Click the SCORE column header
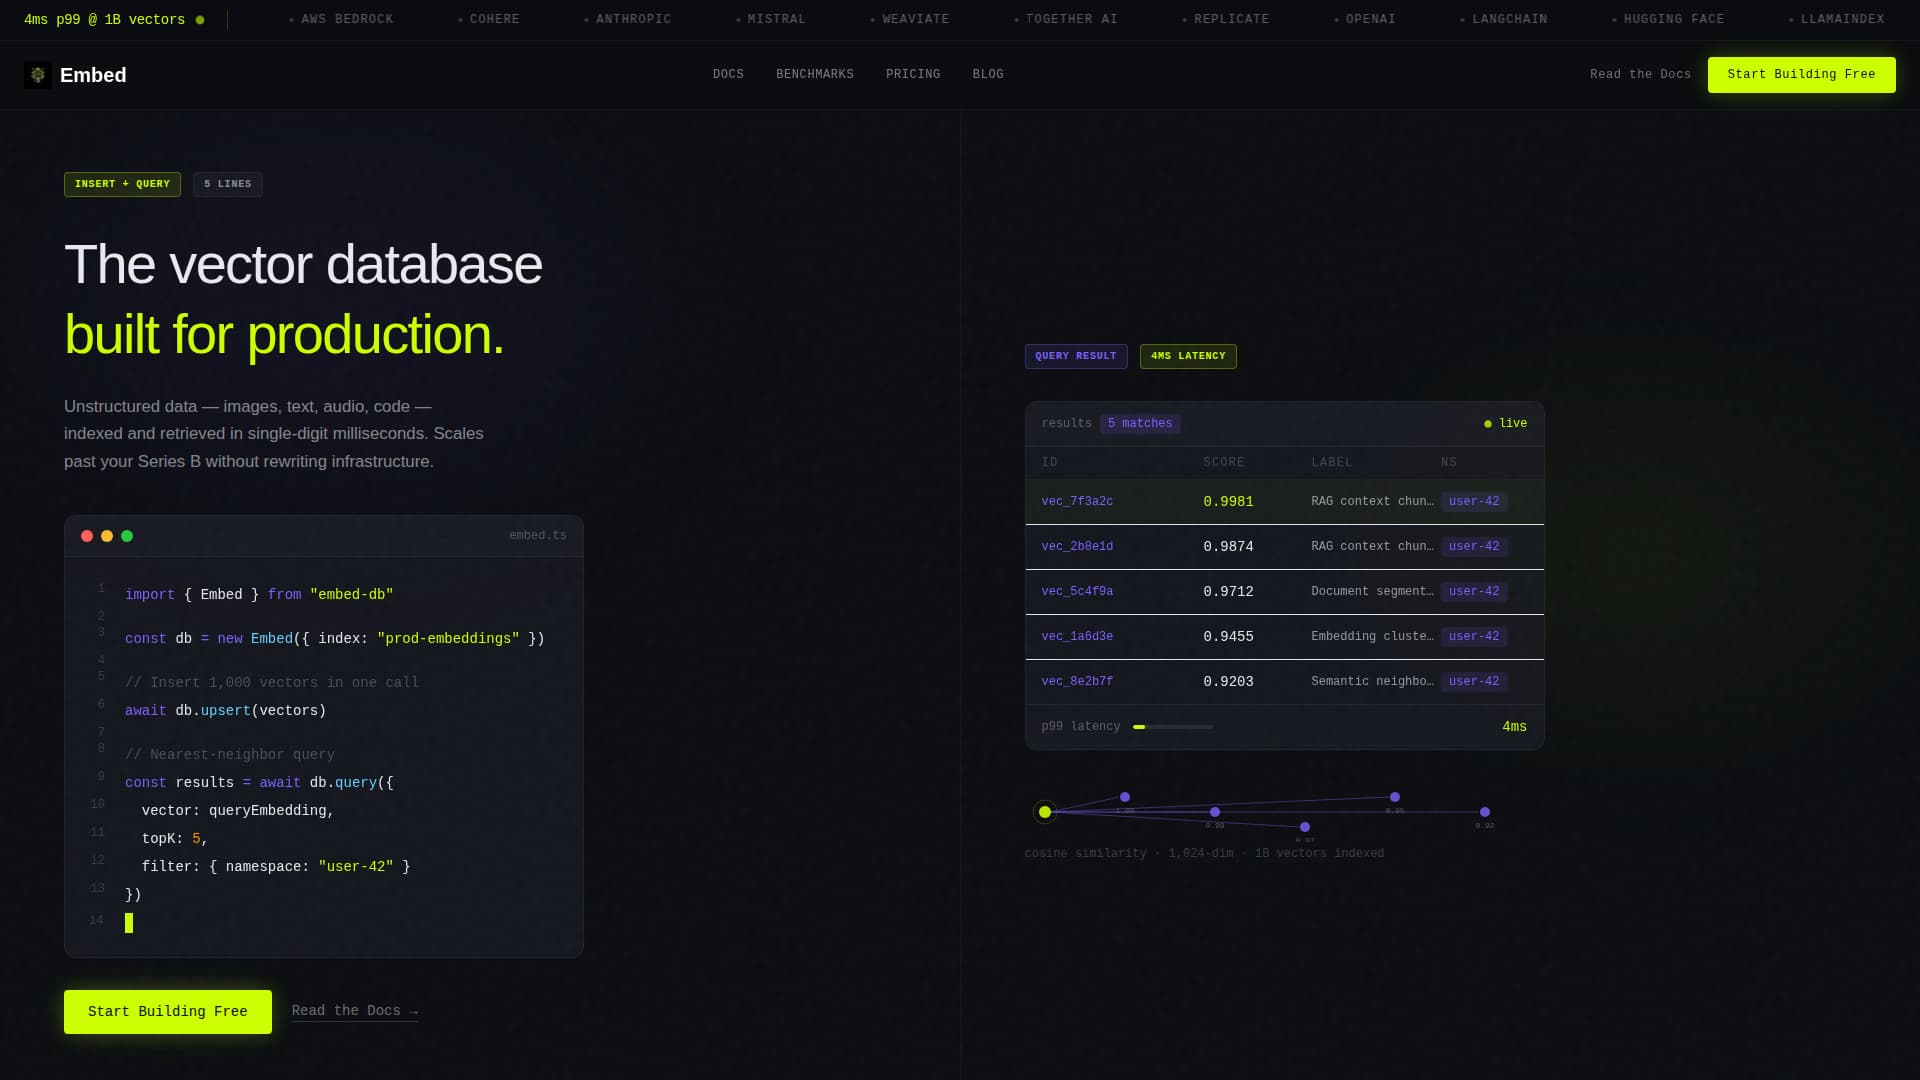 [1224, 463]
